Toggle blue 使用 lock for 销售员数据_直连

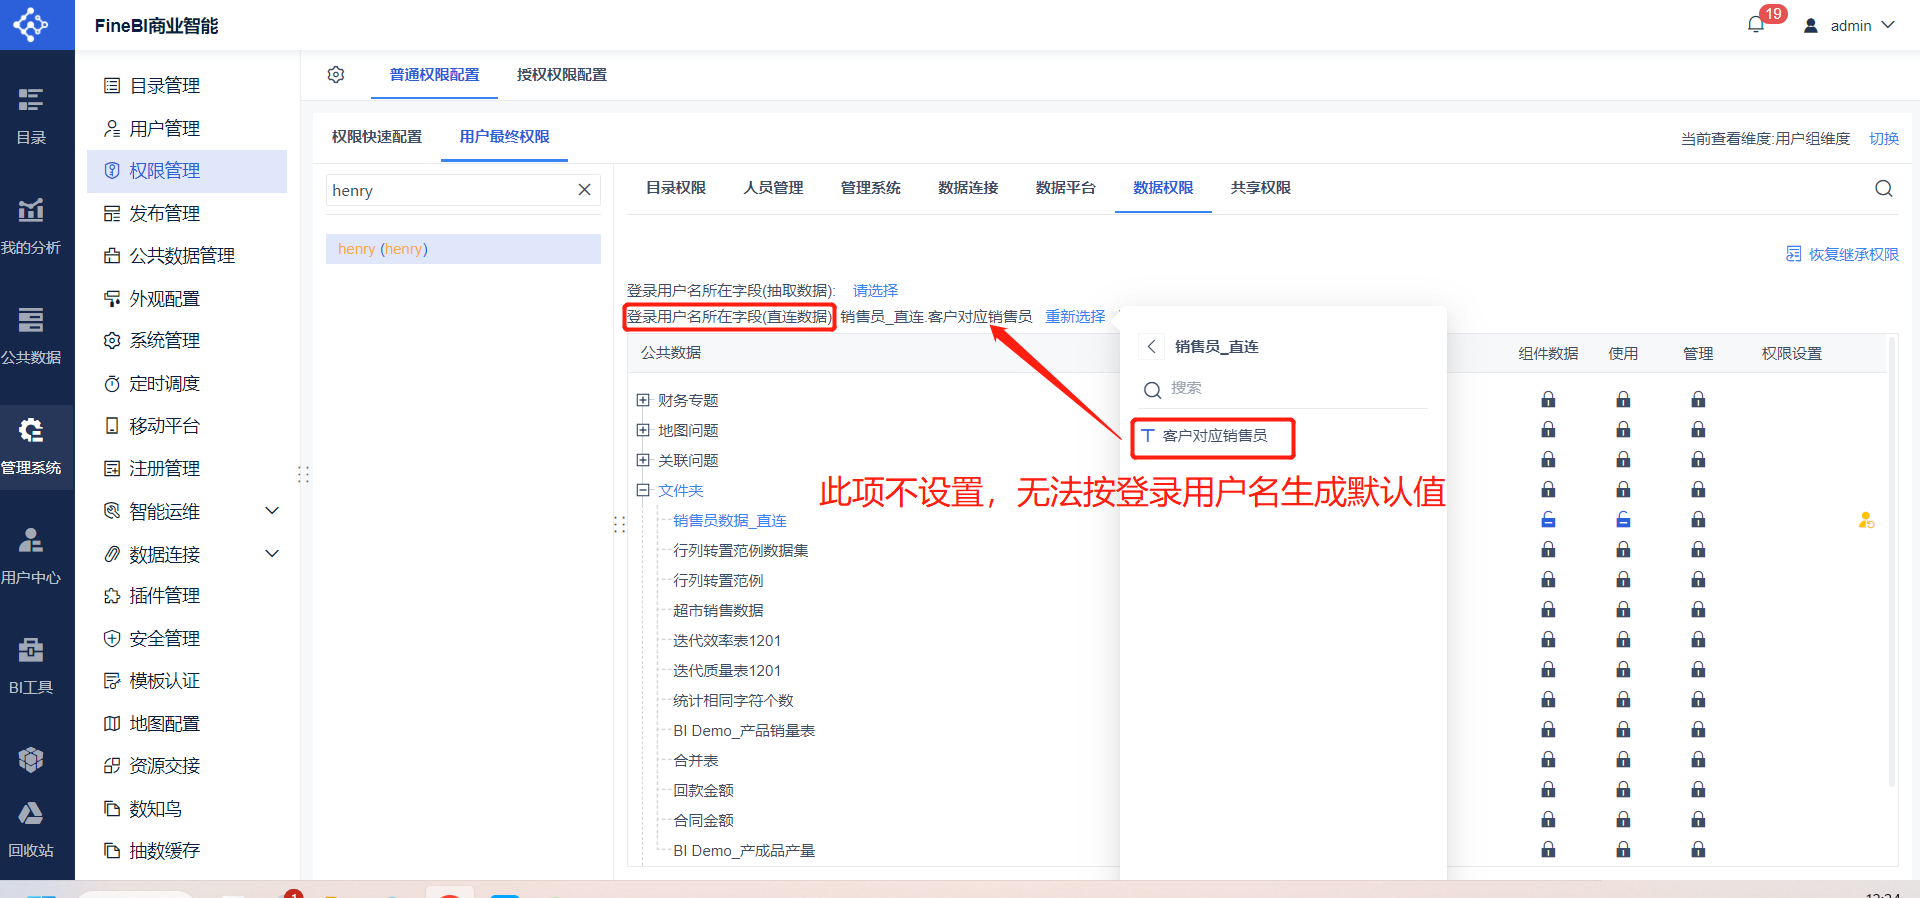point(1623,520)
